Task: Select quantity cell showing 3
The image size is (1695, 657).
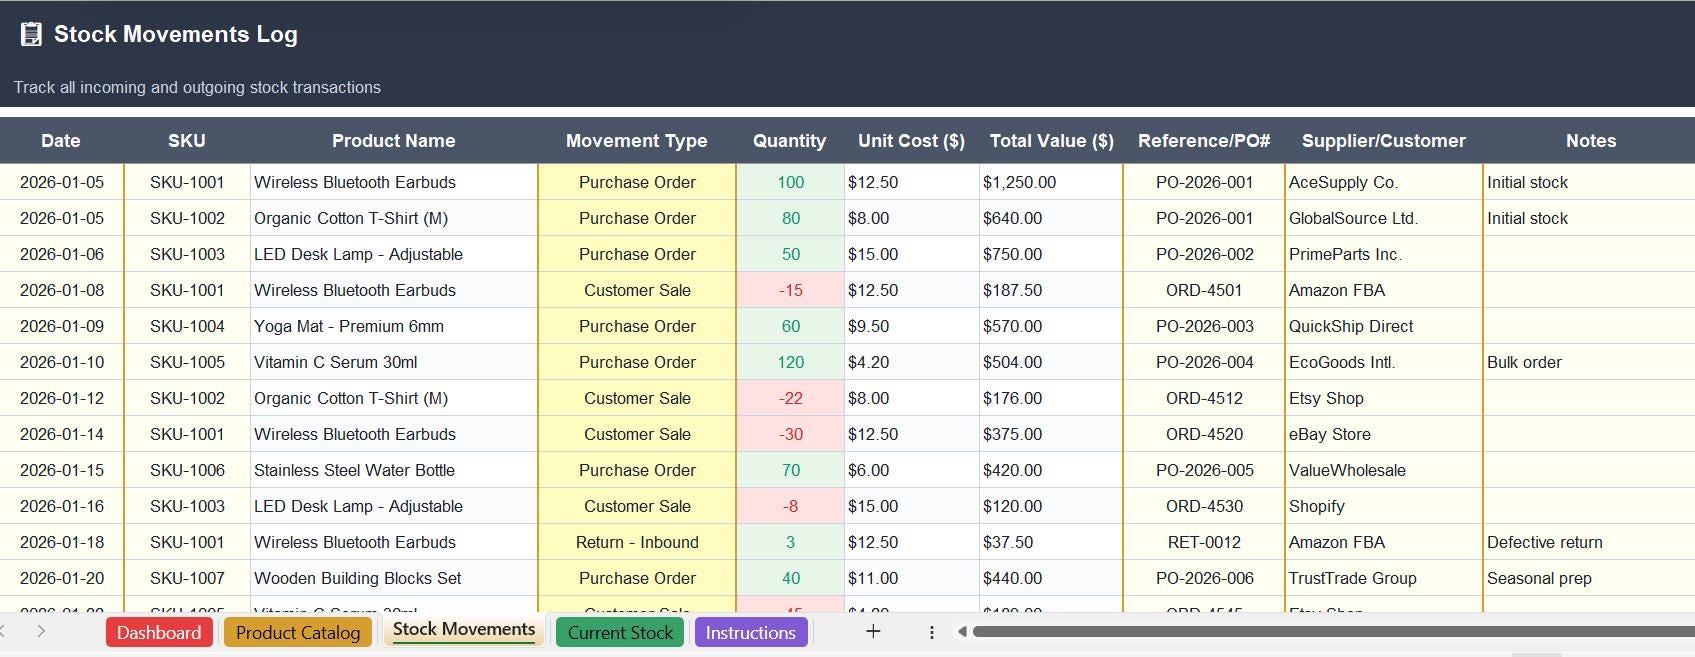Action: 790,542
